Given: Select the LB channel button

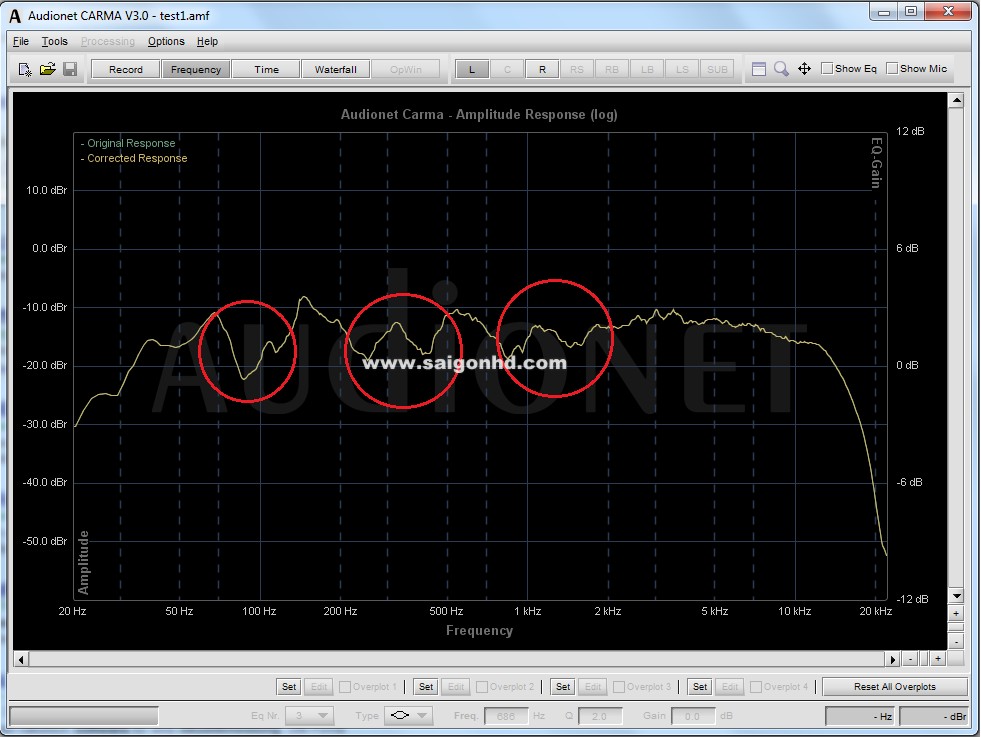Looking at the screenshot, I should pos(647,69).
